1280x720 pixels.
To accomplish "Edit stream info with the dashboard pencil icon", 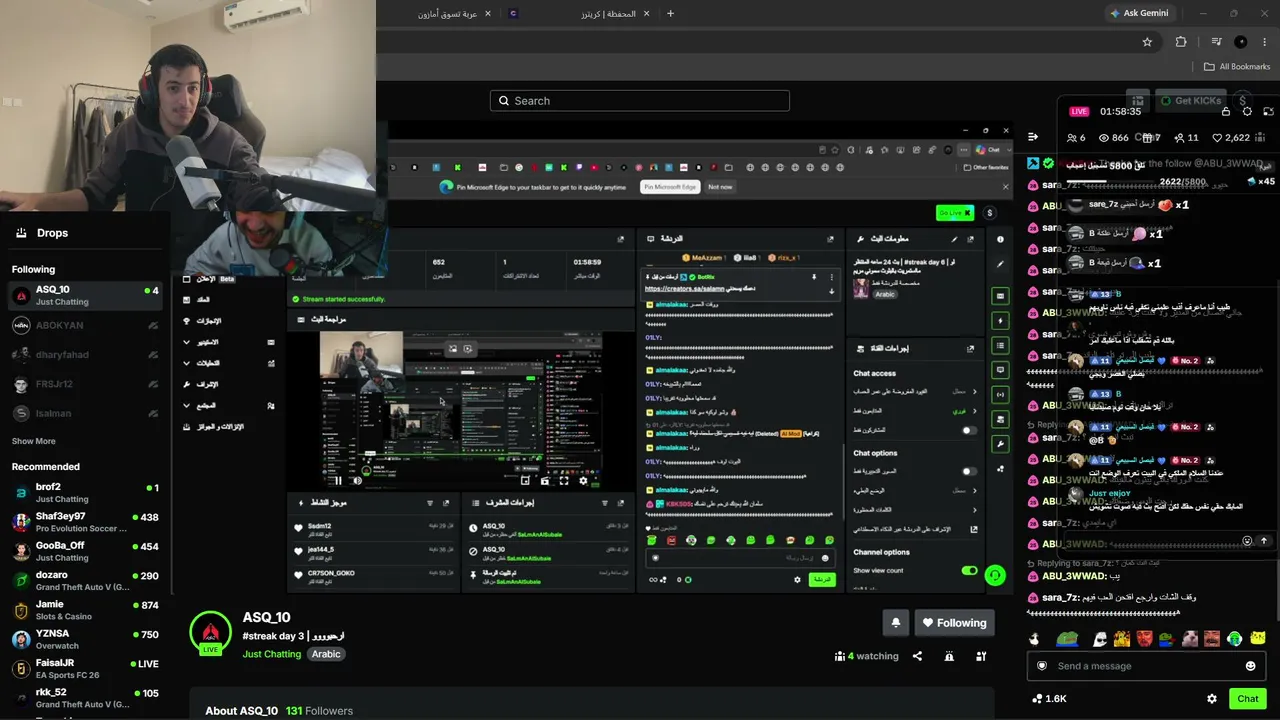I will (x=954, y=239).
